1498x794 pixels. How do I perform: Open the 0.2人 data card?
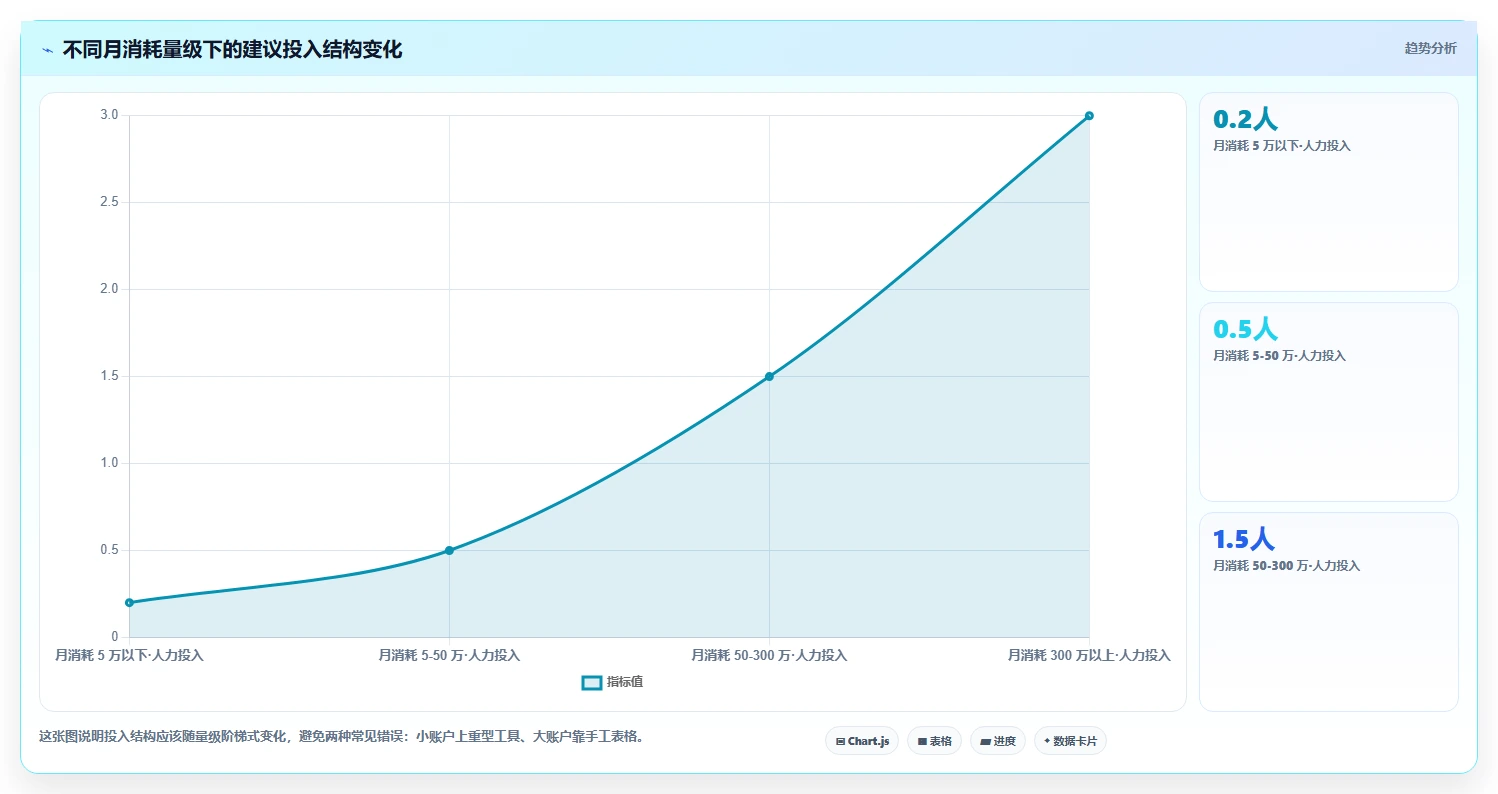tap(1328, 192)
